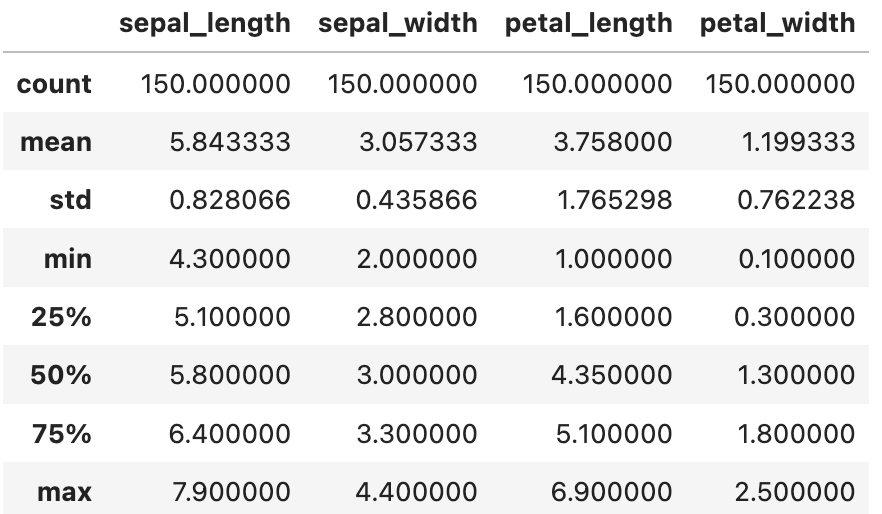Screen dimensions: 882x514
Task: Select the sepal_width mean cell 3.057333
Action: [x=418, y=142]
